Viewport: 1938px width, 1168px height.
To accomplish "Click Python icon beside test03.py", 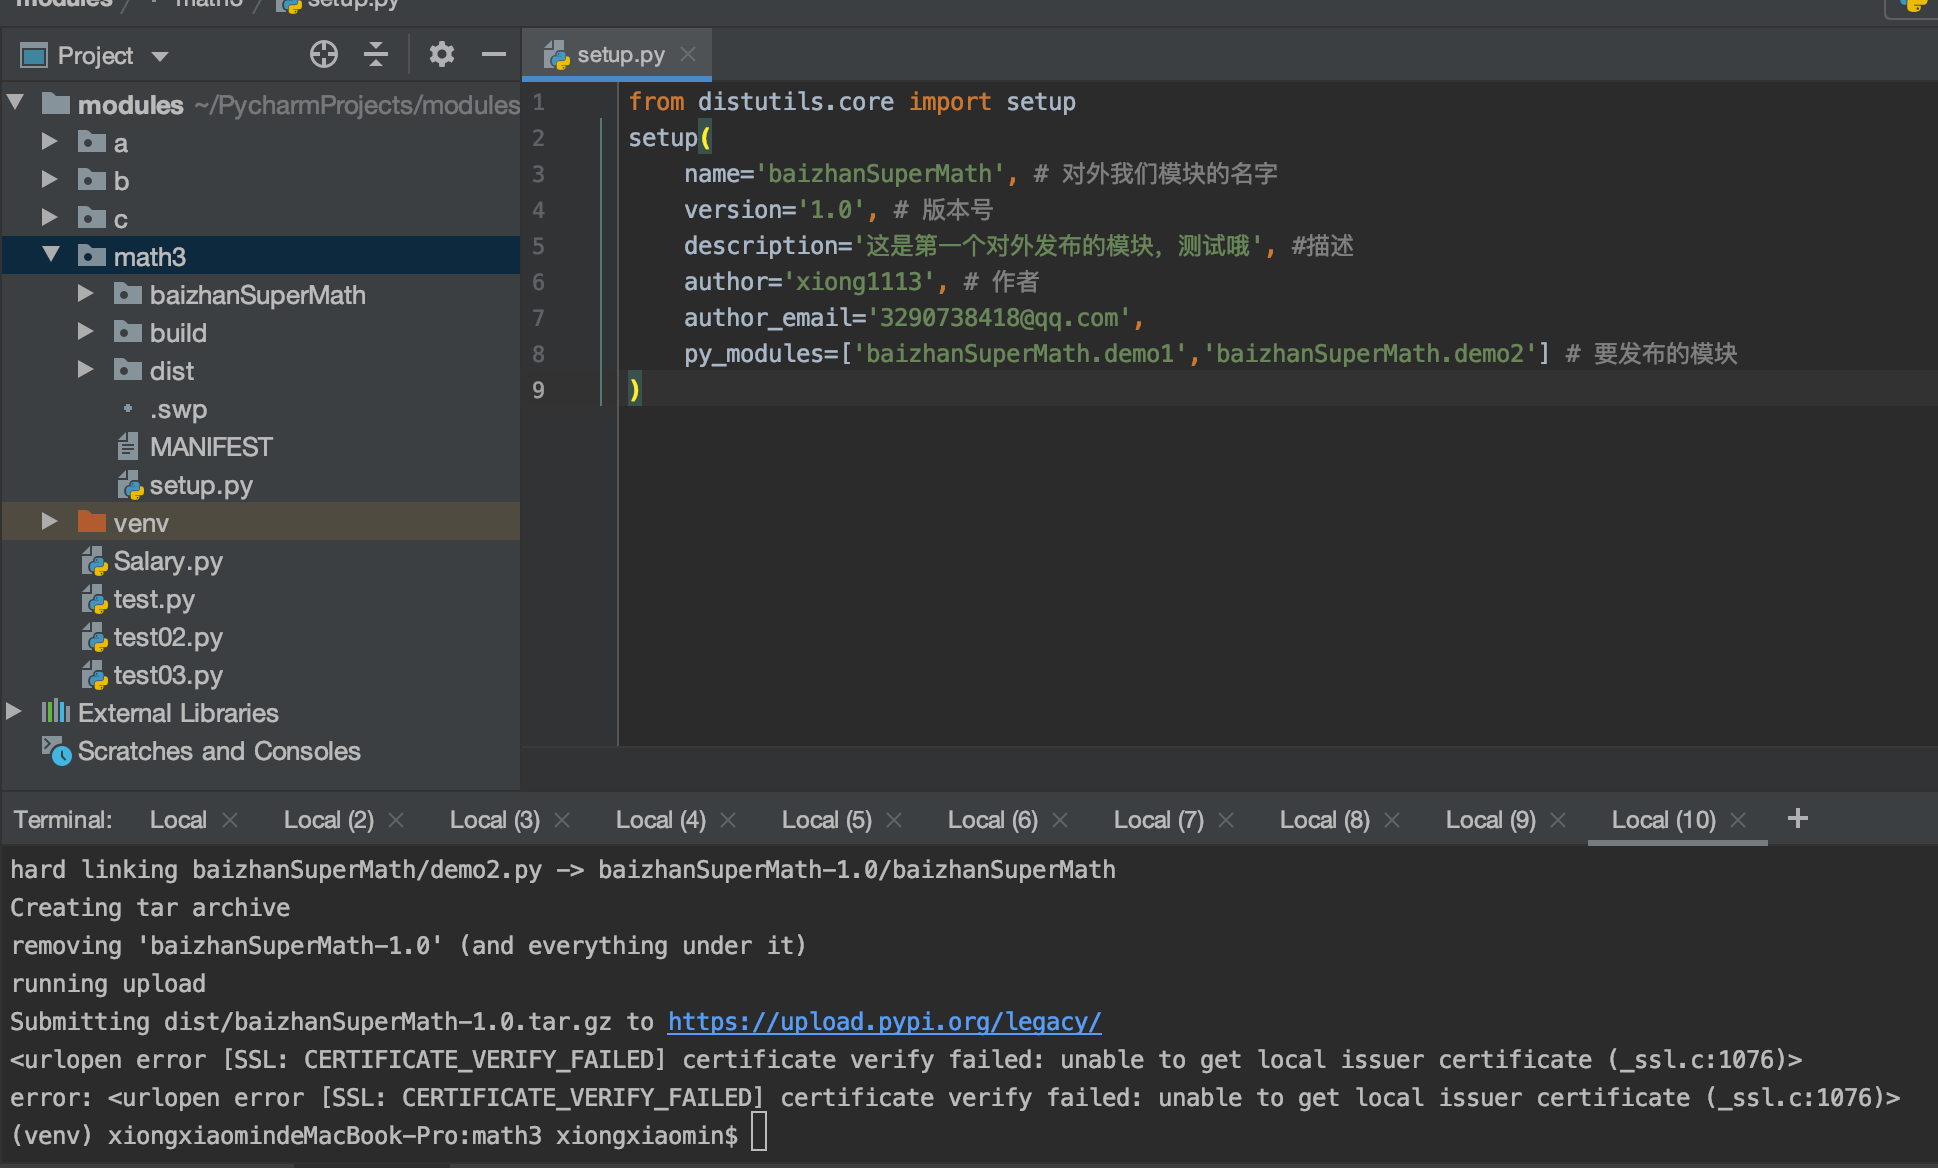I will [x=94, y=676].
